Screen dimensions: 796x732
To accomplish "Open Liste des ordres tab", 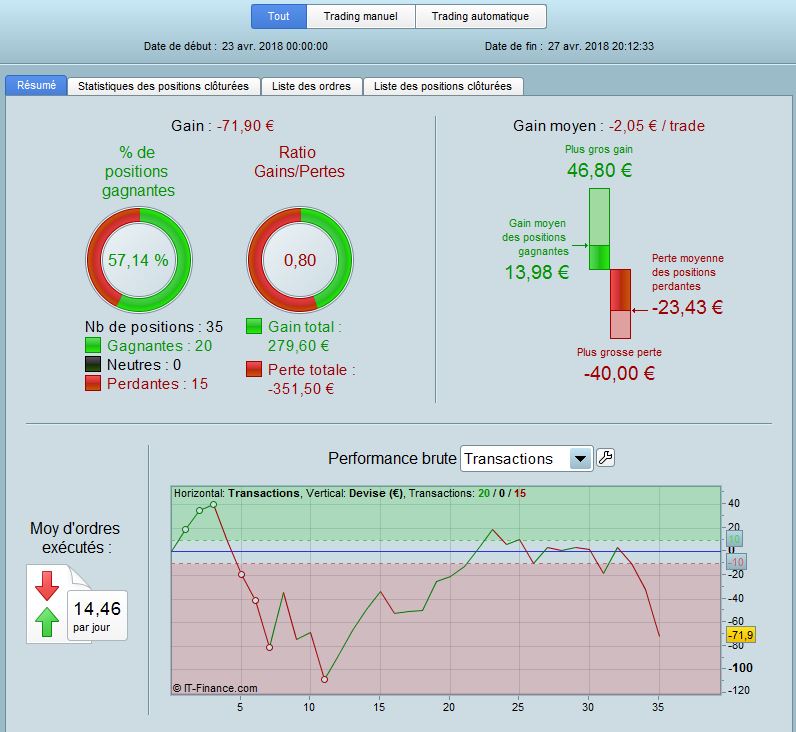I will [x=311, y=86].
